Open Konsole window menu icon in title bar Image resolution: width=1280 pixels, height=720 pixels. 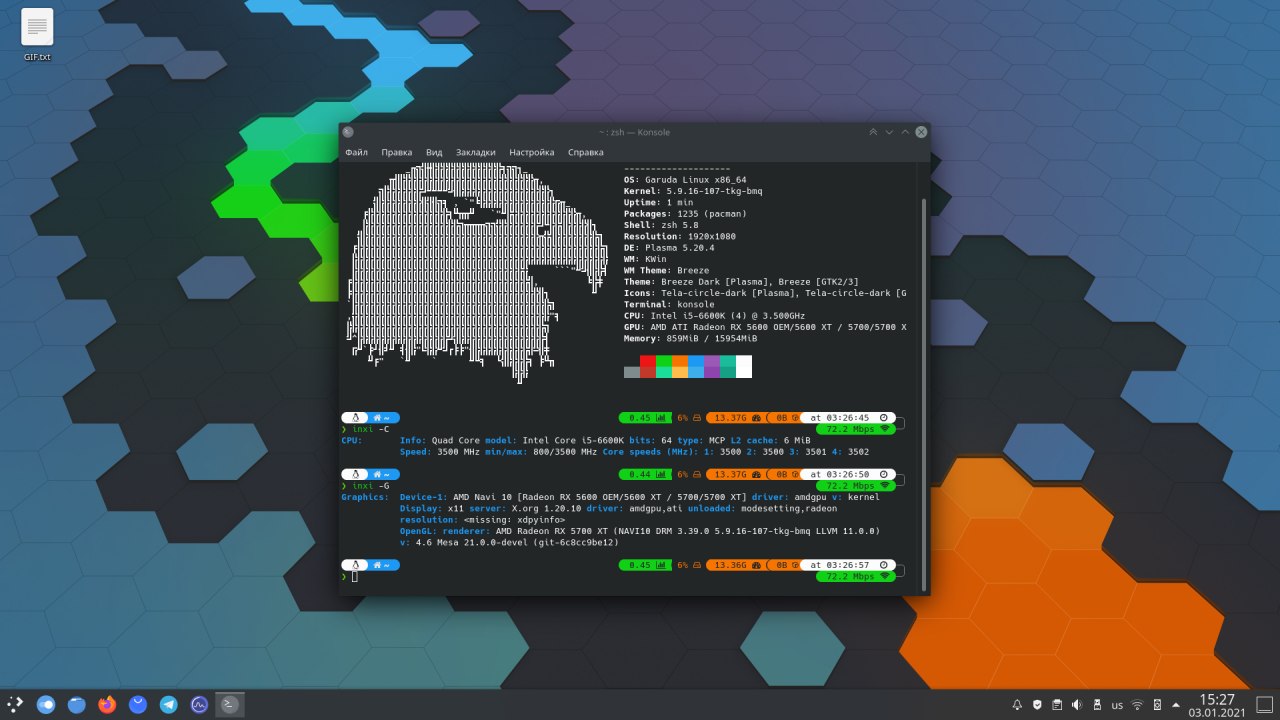tap(348, 132)
